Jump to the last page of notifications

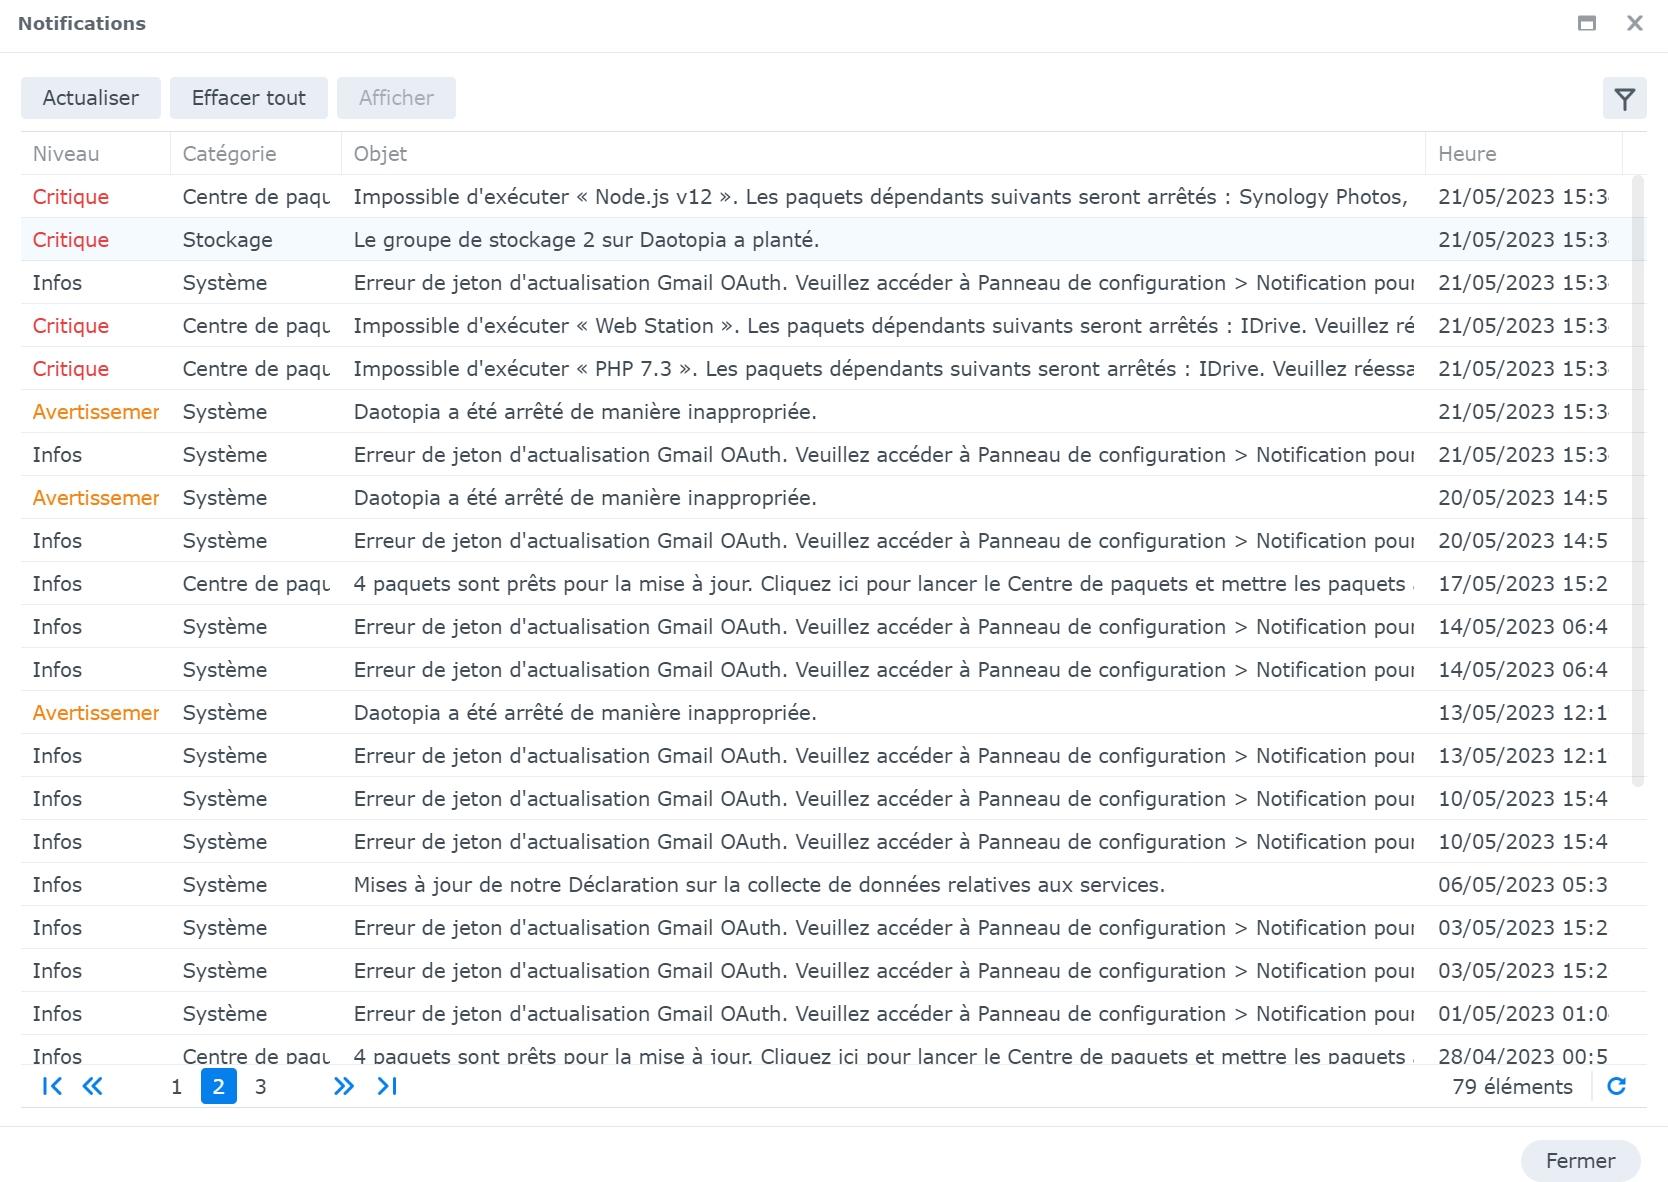tap(387, 1086)
